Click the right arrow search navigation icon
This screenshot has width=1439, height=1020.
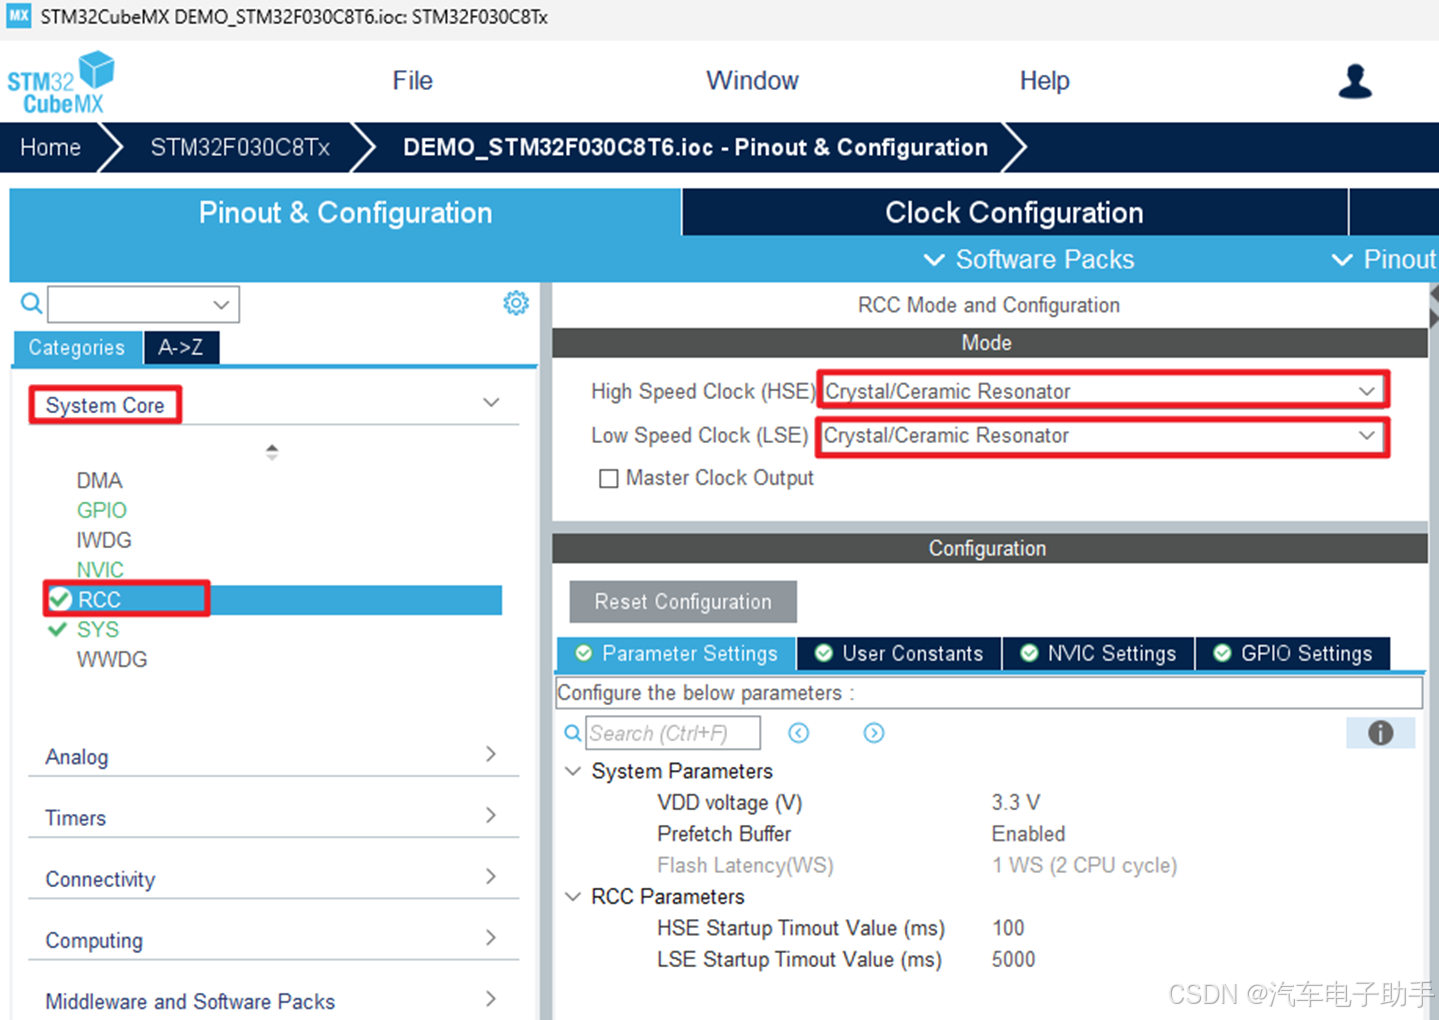point(873,733)
